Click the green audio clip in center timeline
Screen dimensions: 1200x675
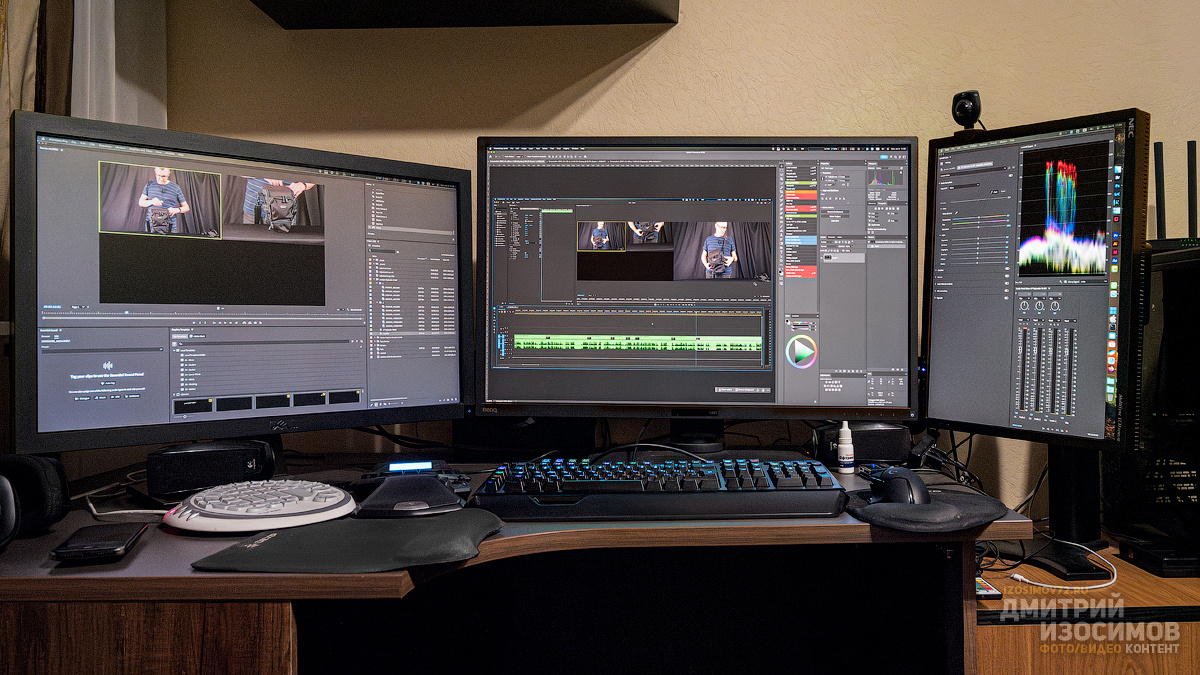(636, 343)
